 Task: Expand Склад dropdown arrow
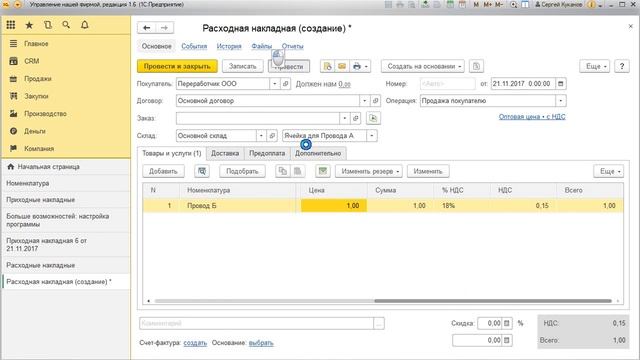261,136
